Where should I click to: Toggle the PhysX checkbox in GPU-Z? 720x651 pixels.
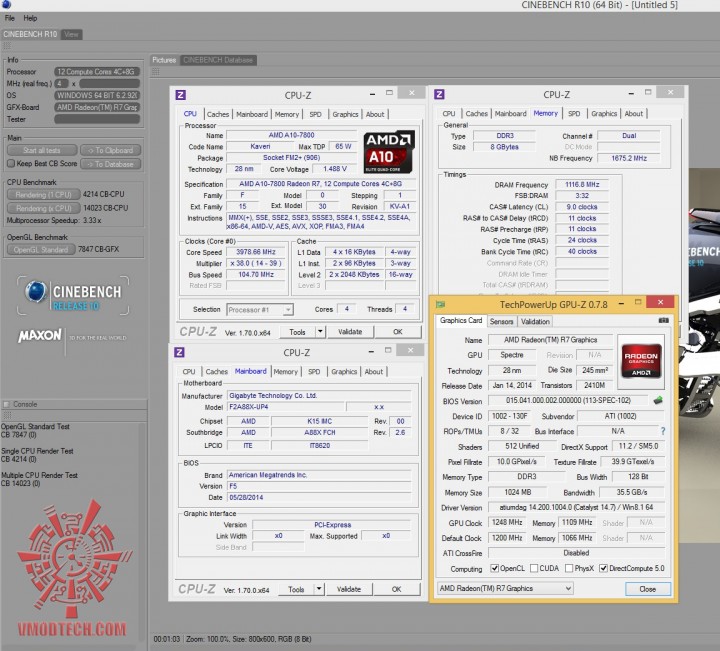pyautogui.click(x=569, y=568)
